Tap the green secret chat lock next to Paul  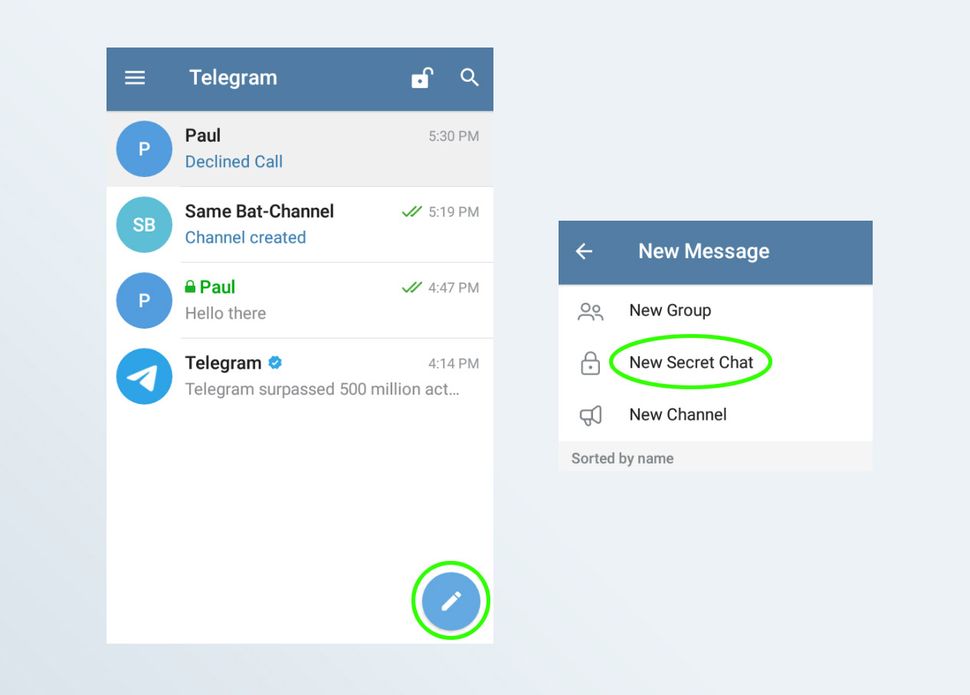coord(191,286)
